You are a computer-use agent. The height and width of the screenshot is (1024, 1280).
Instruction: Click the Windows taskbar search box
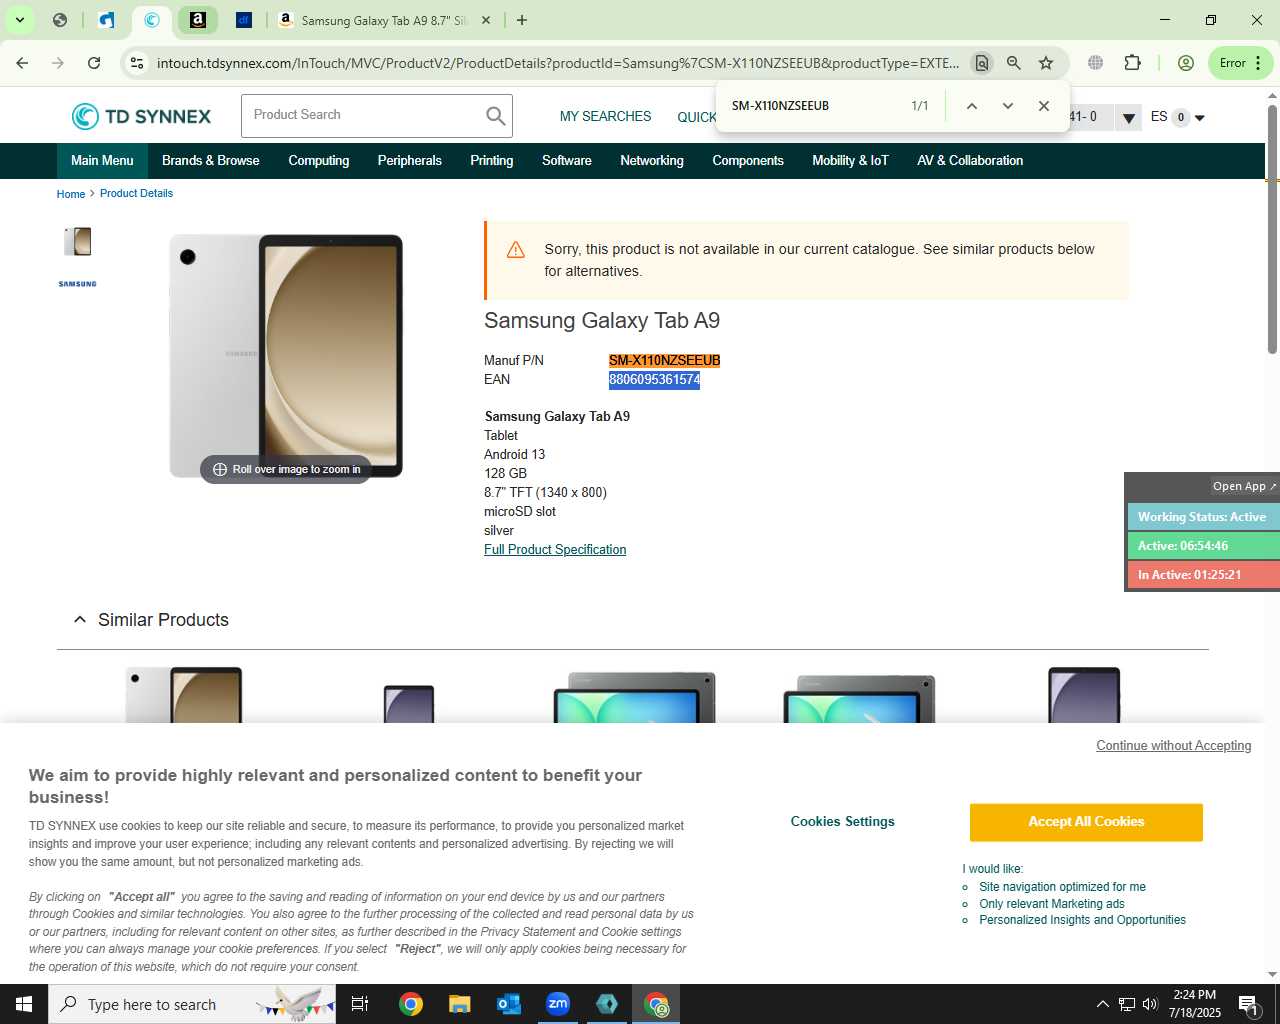click(192, 1004)
